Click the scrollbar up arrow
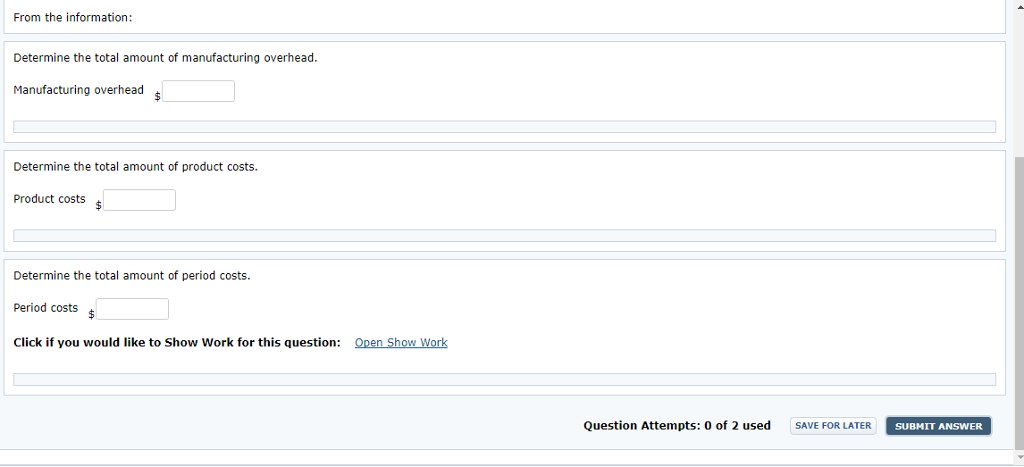The image size is (1024, 467). (x=1018, y=4)
